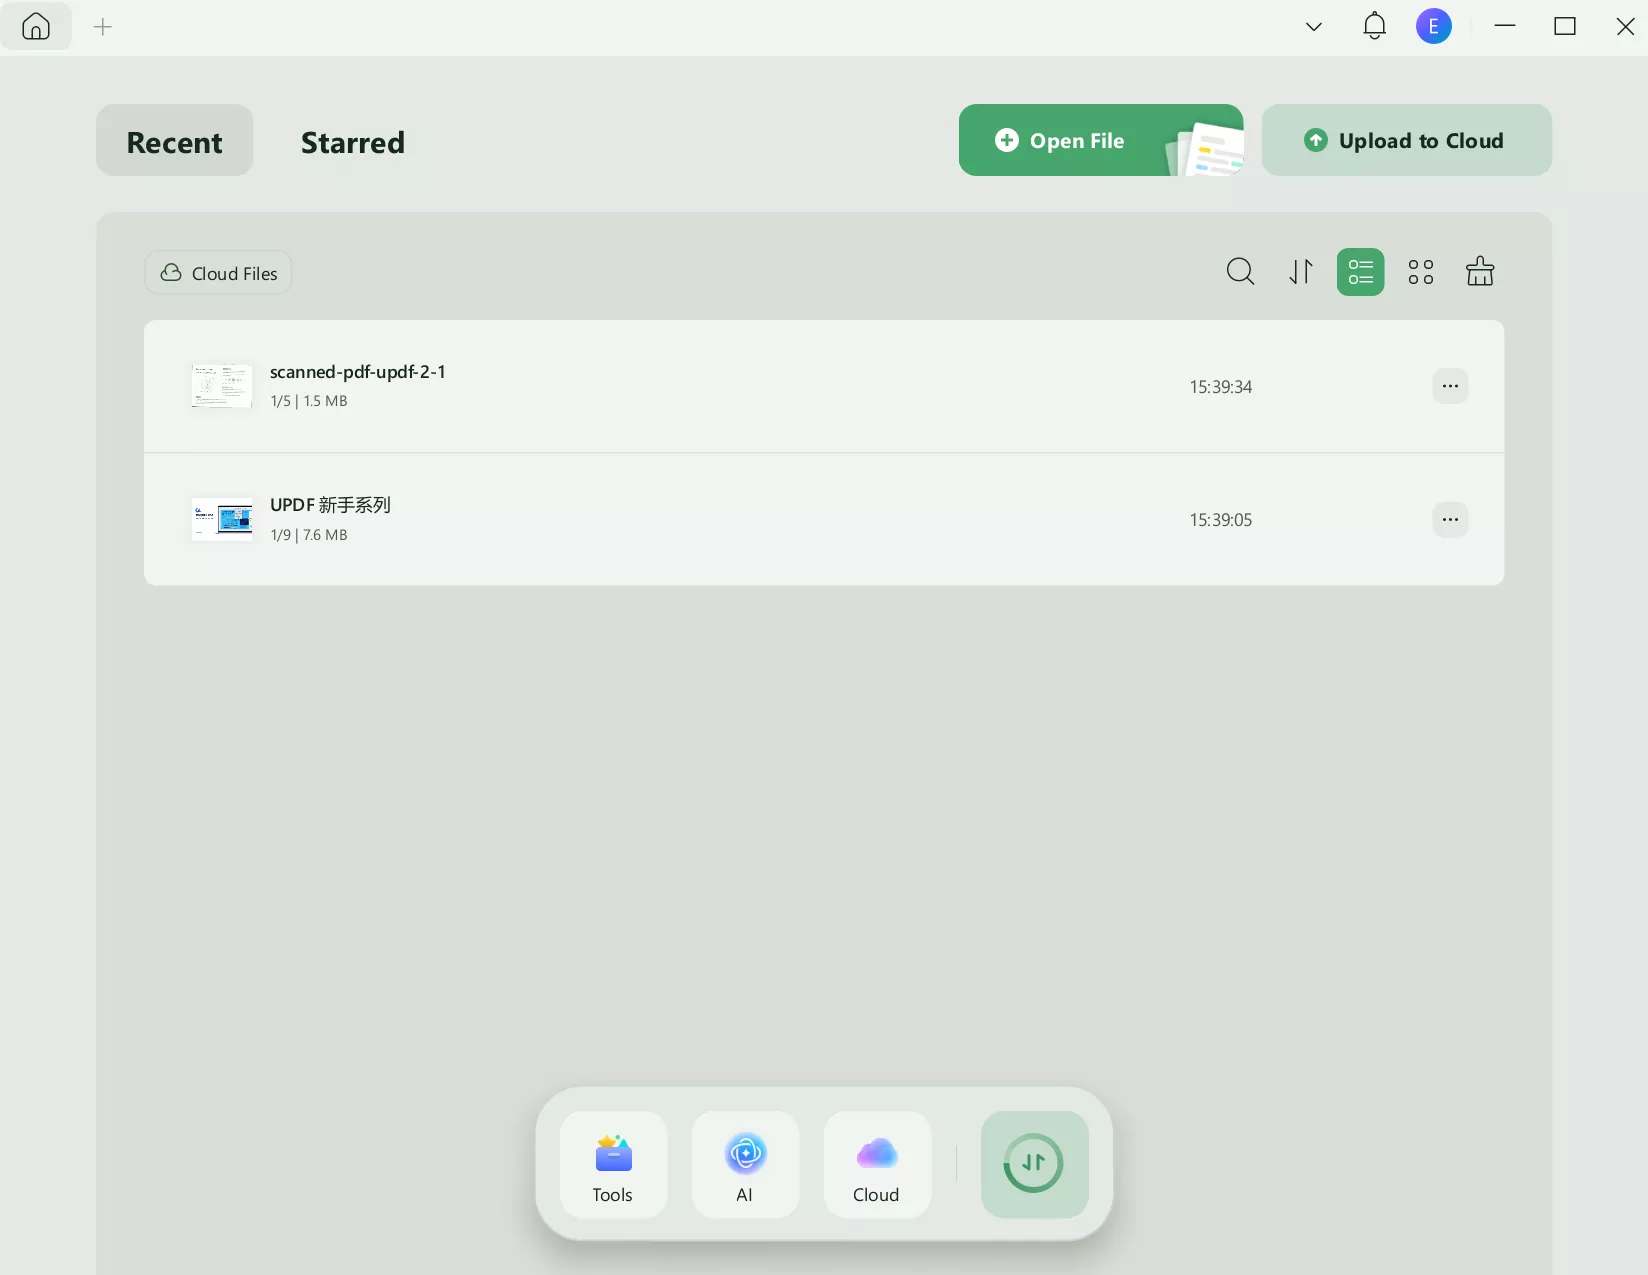Expand options menu for UPDF 新手系列
1648x1275 pixels.
1451,519
